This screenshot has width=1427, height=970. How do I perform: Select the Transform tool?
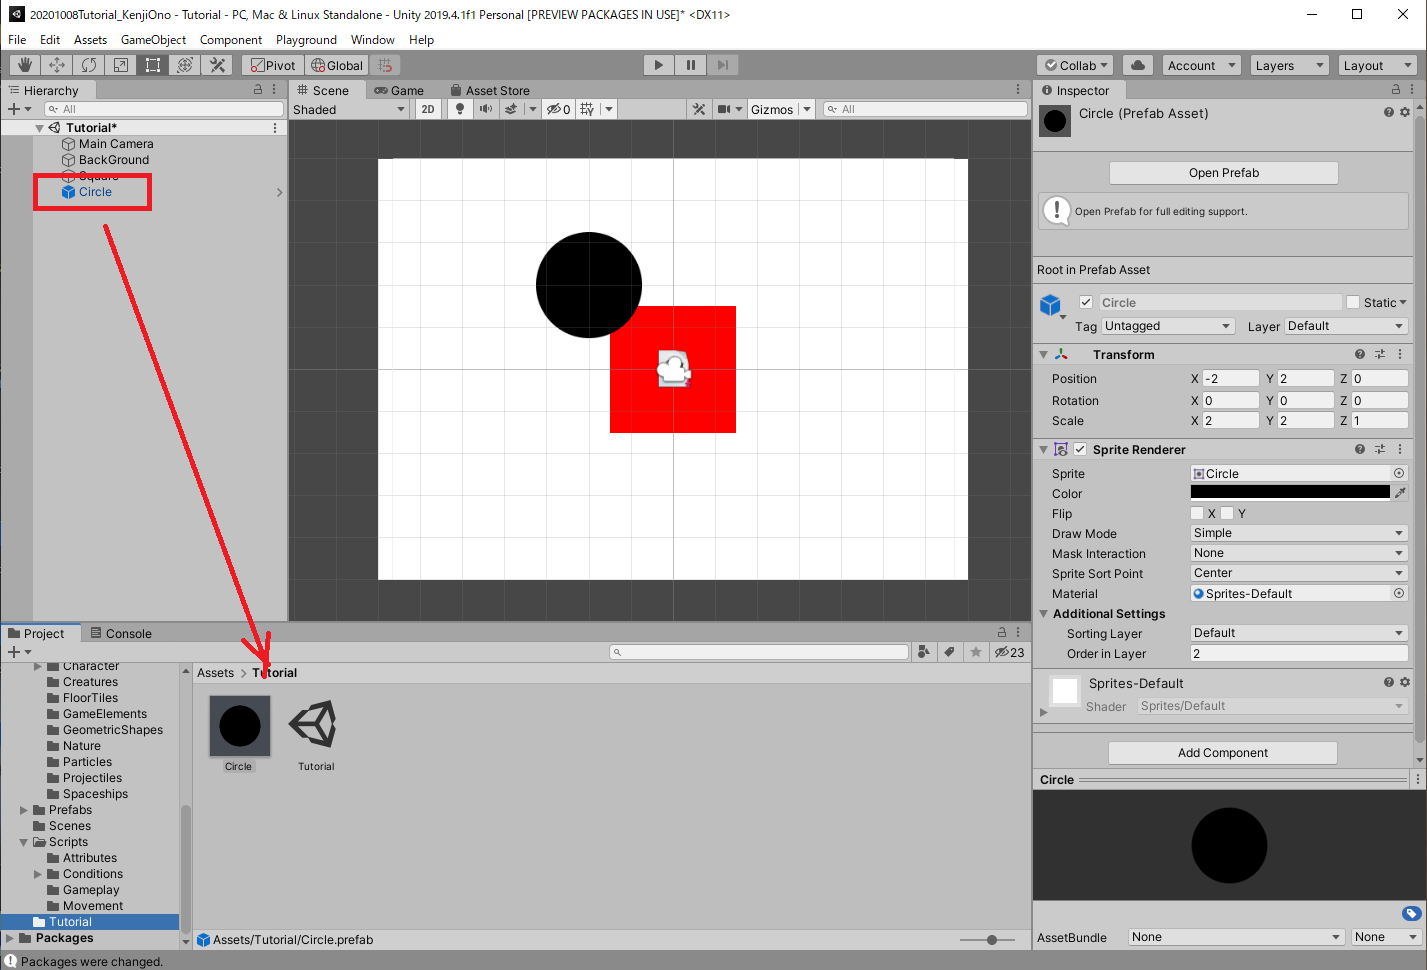[185, 65]
